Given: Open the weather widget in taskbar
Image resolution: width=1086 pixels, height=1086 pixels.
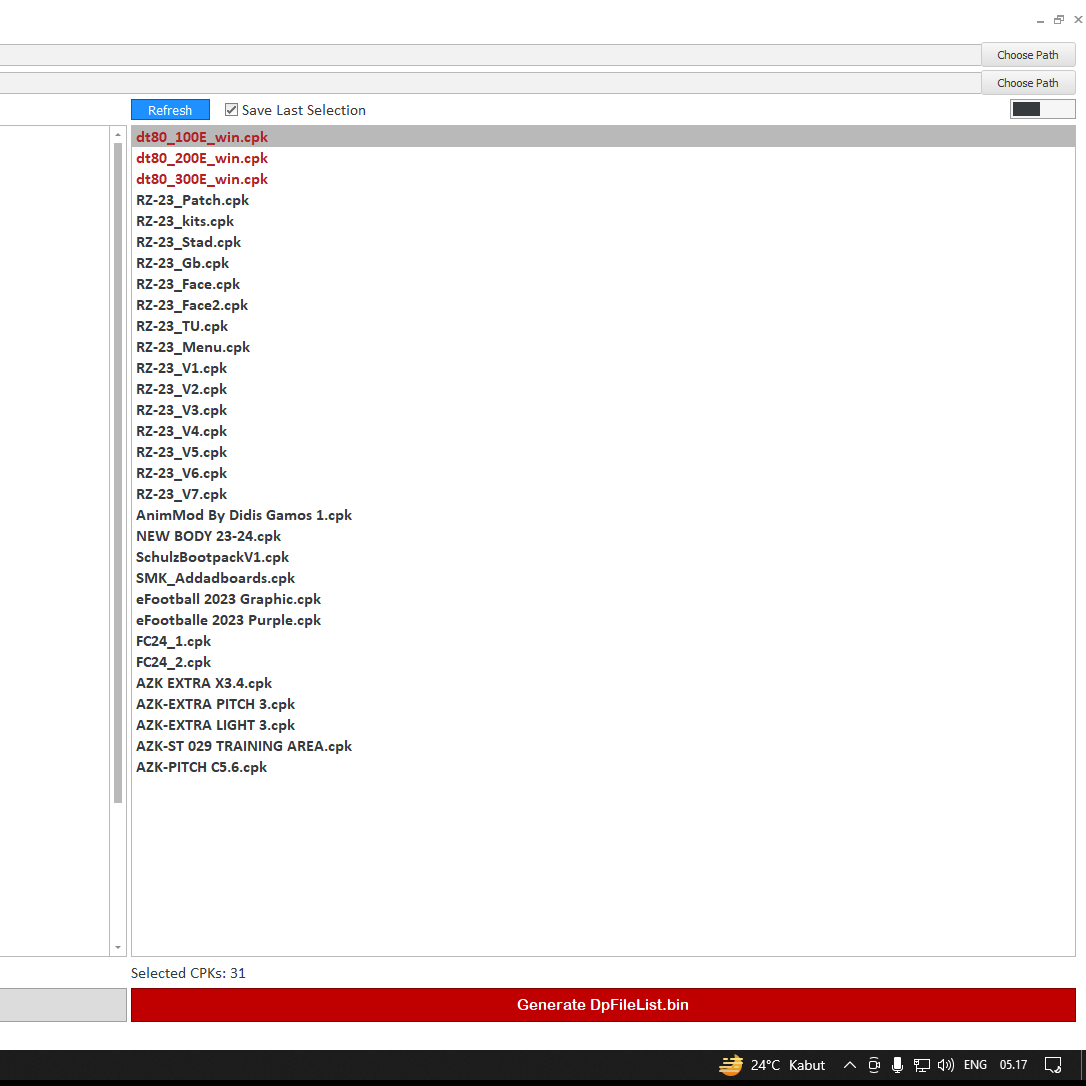Looking at the screenshot, I should click(x=772, y=1065).
